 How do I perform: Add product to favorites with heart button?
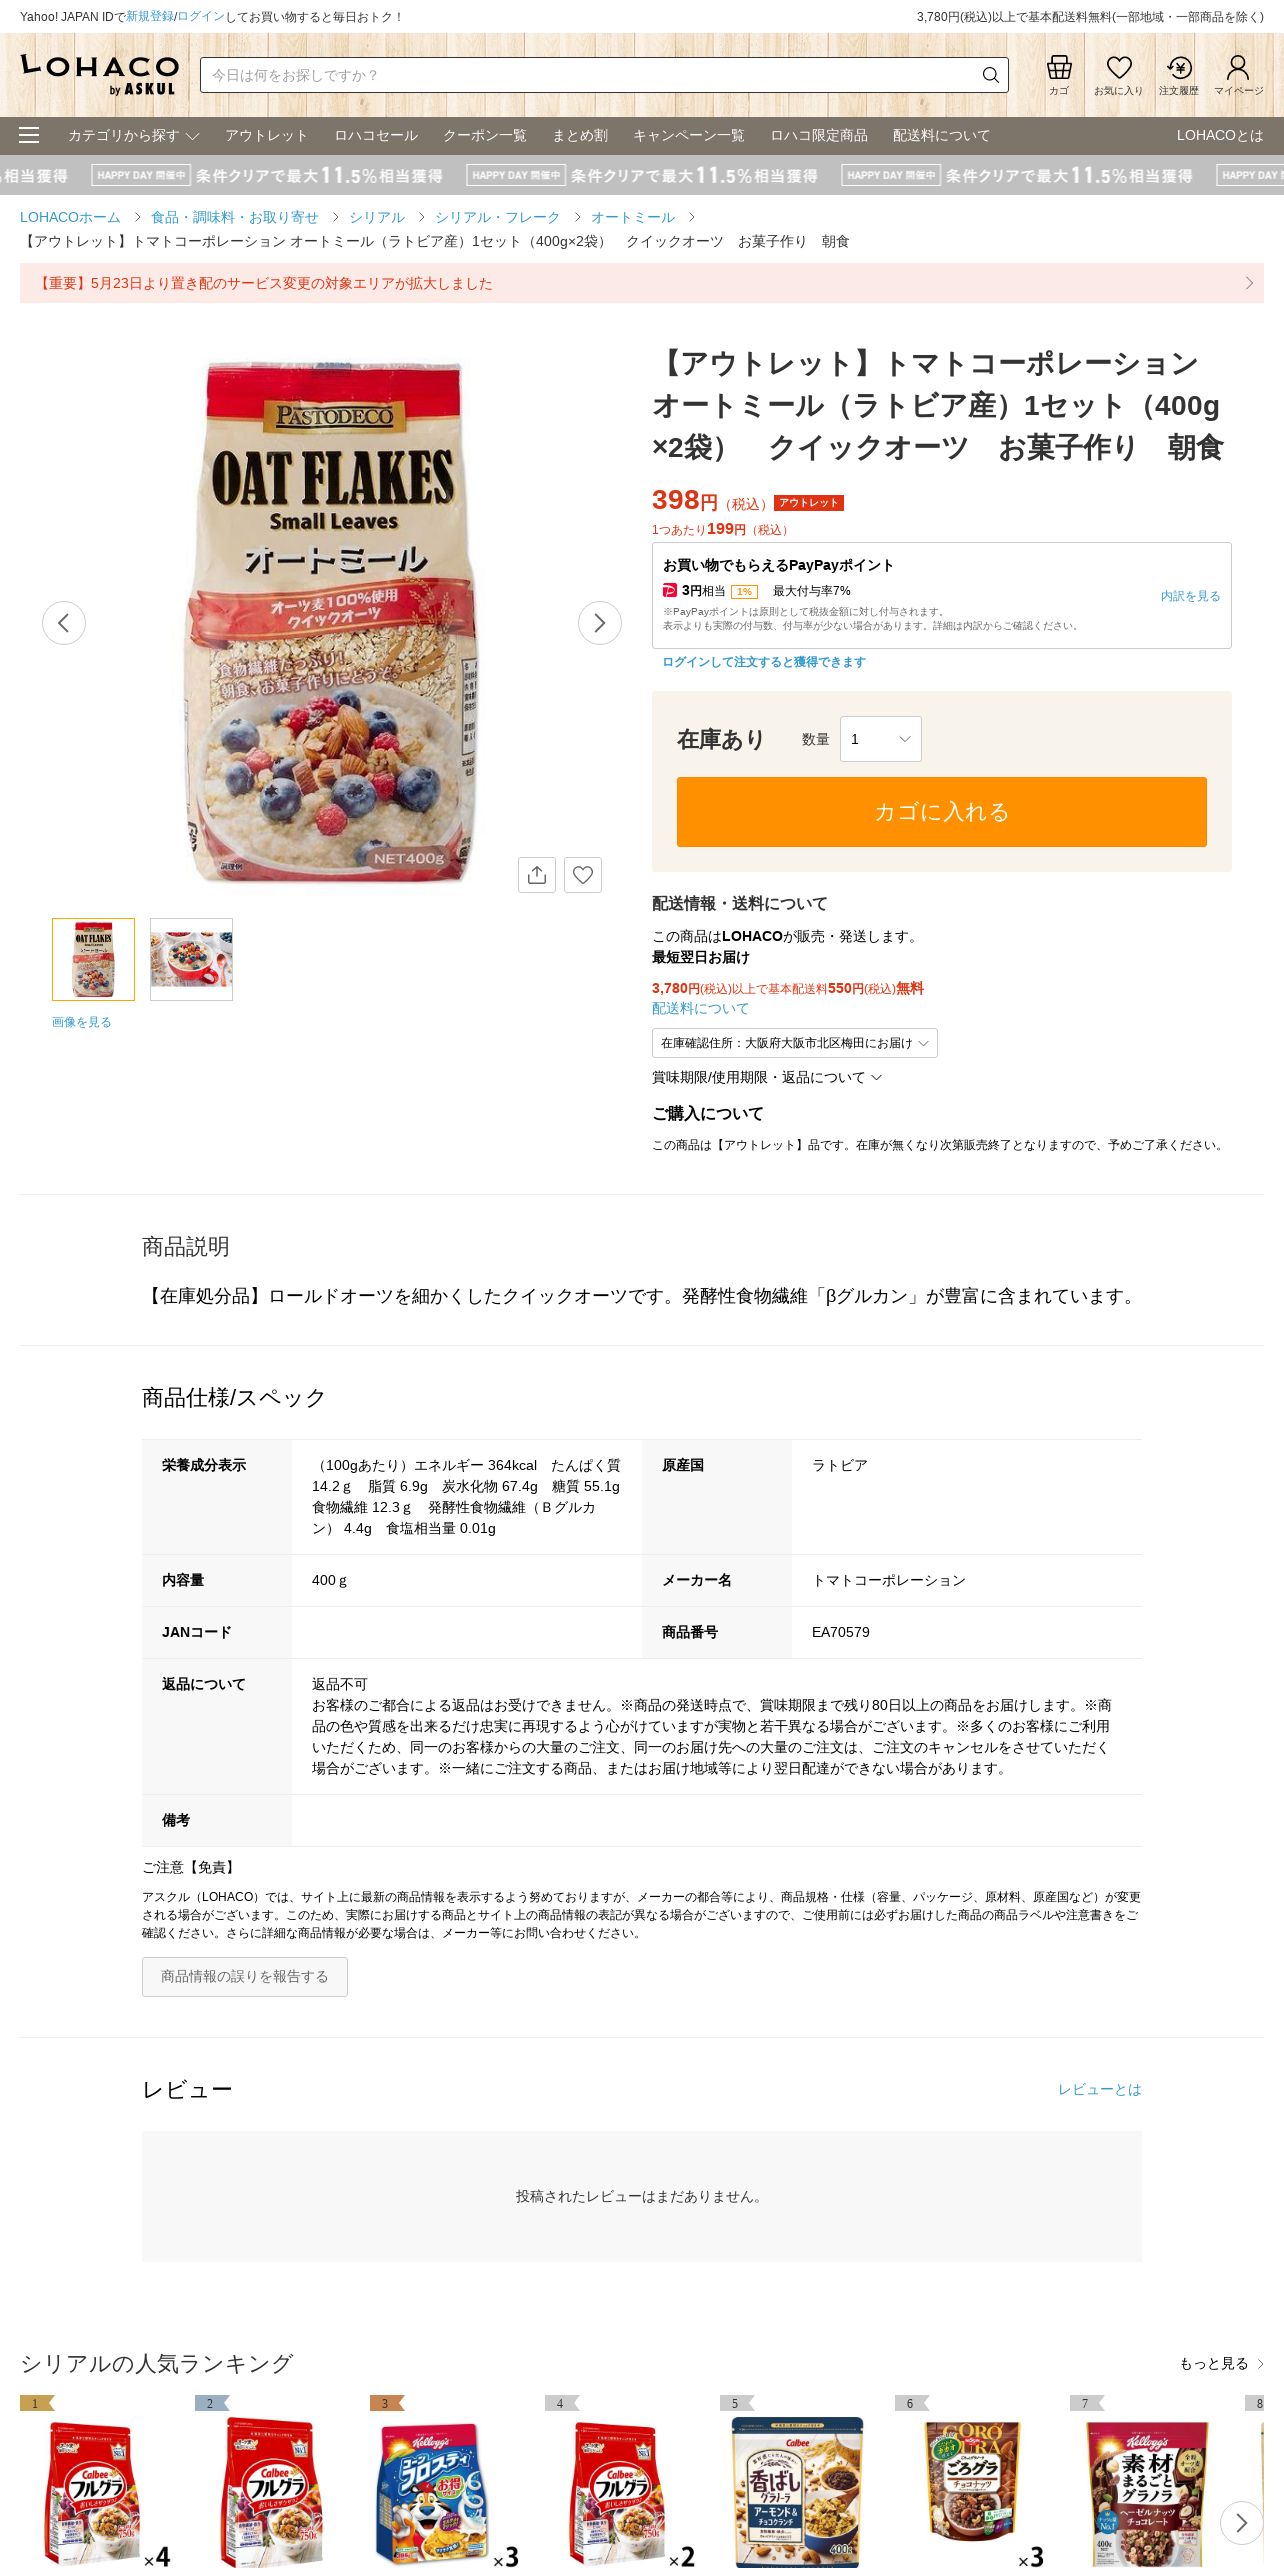583,875
